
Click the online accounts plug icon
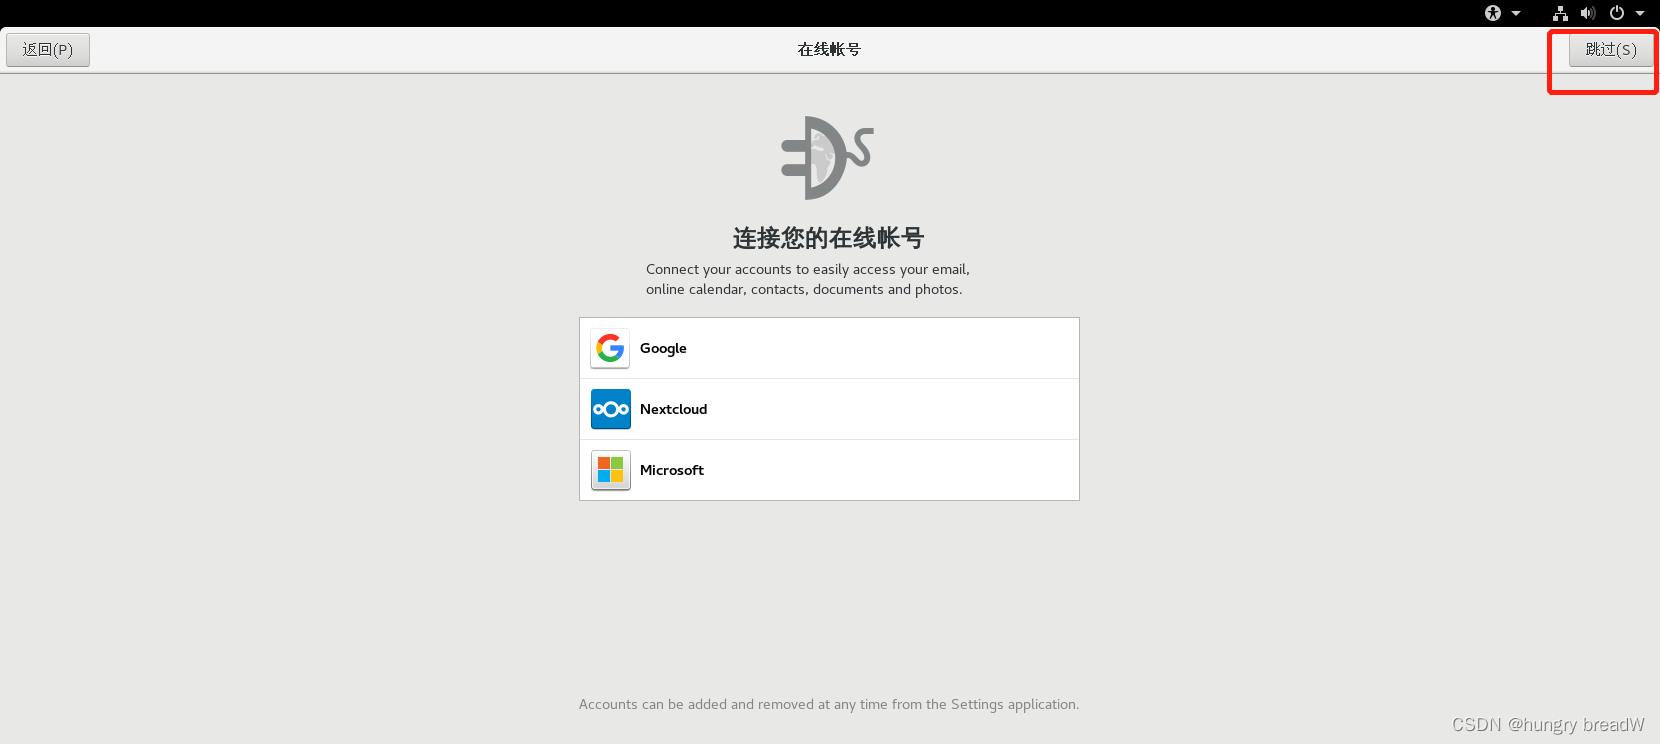tap(827, 158)
